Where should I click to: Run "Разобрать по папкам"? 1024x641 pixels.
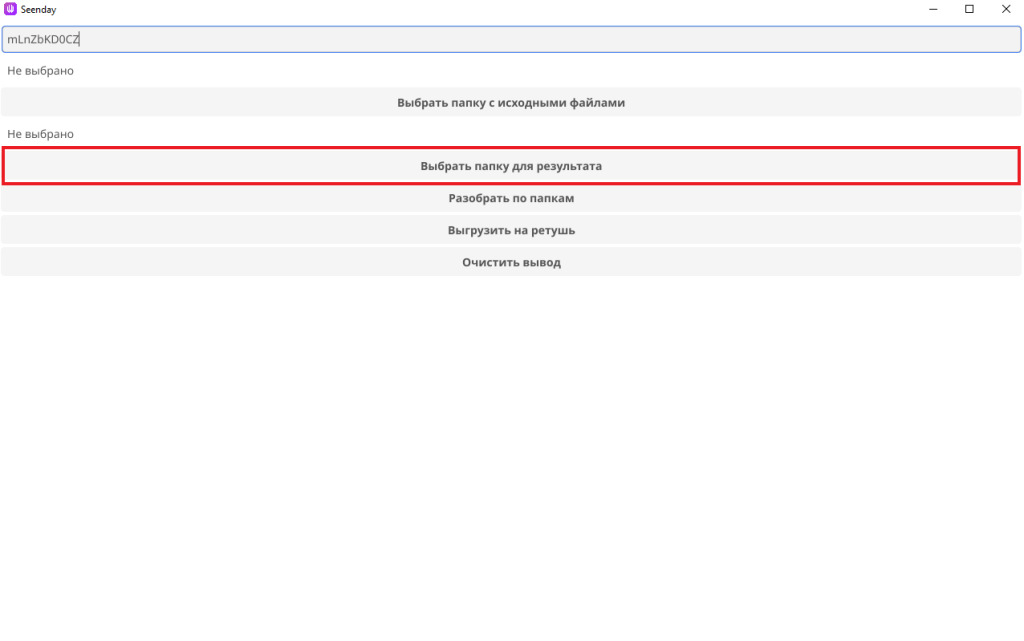(x=511, y=198)
